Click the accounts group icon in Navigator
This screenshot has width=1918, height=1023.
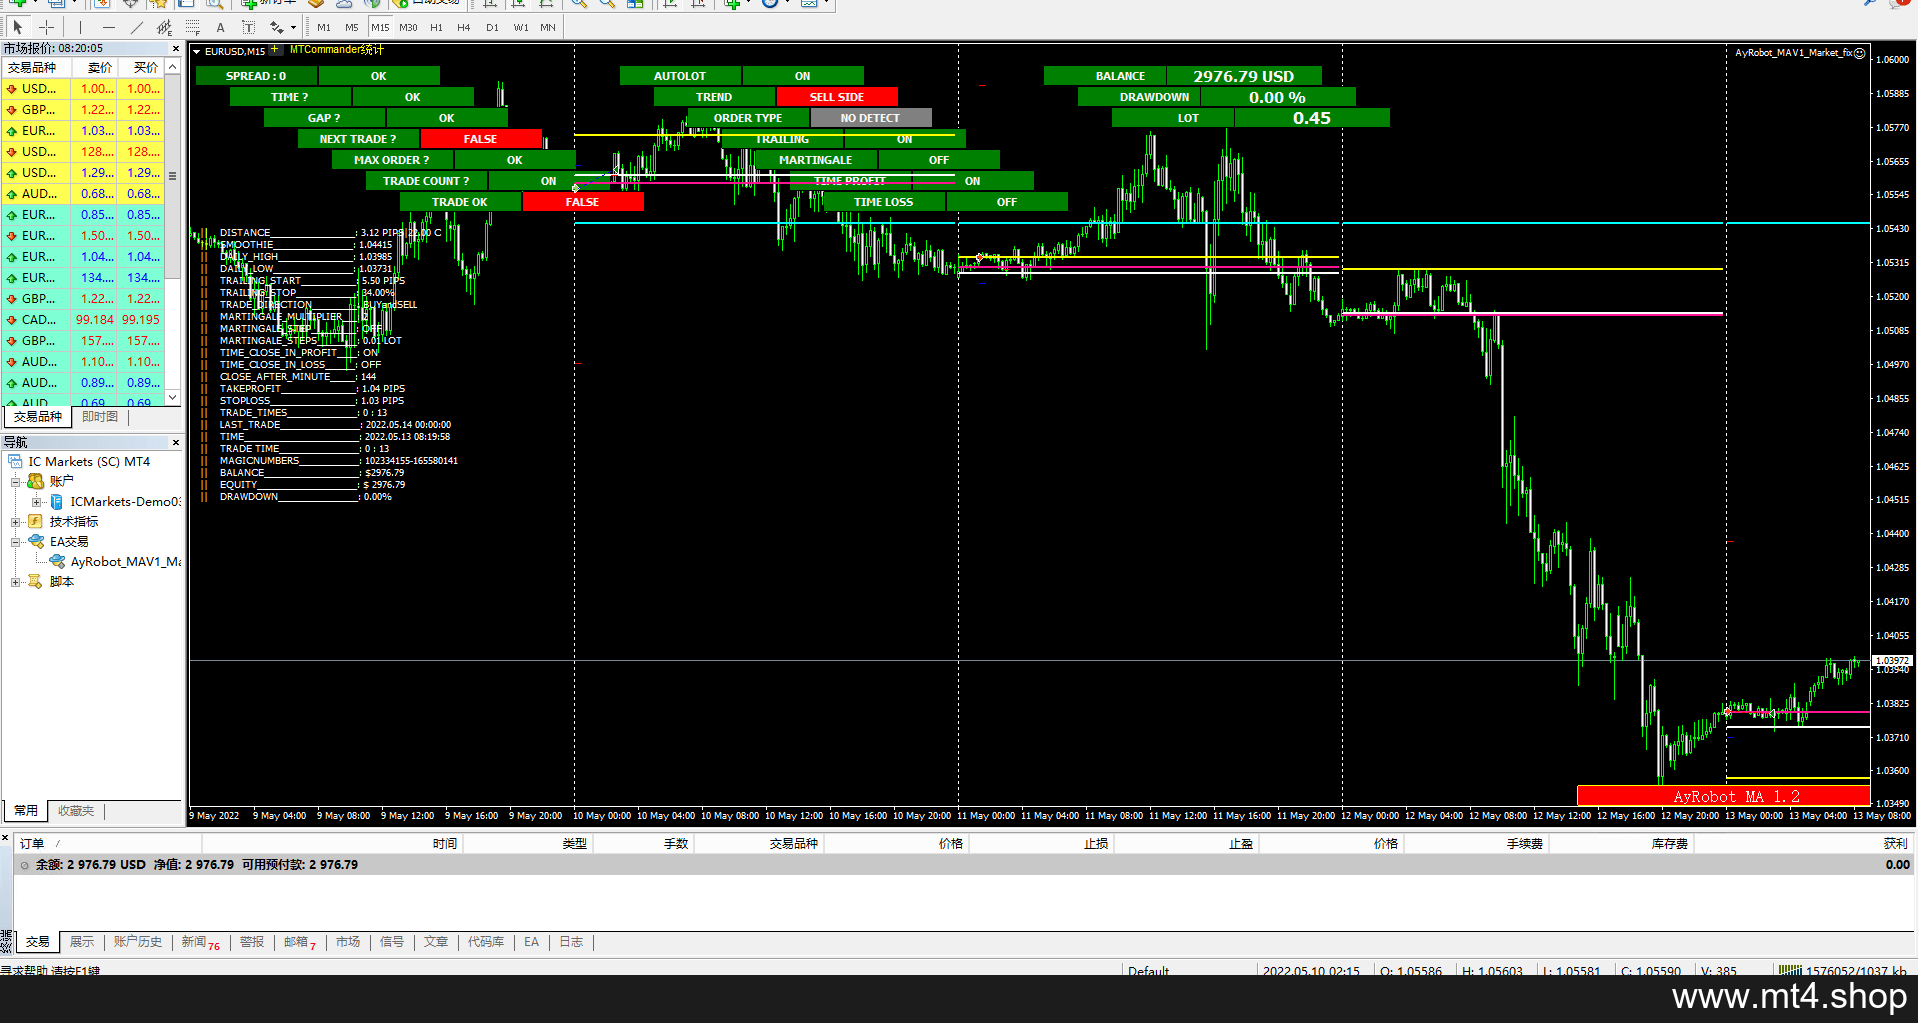click(36, 481)
